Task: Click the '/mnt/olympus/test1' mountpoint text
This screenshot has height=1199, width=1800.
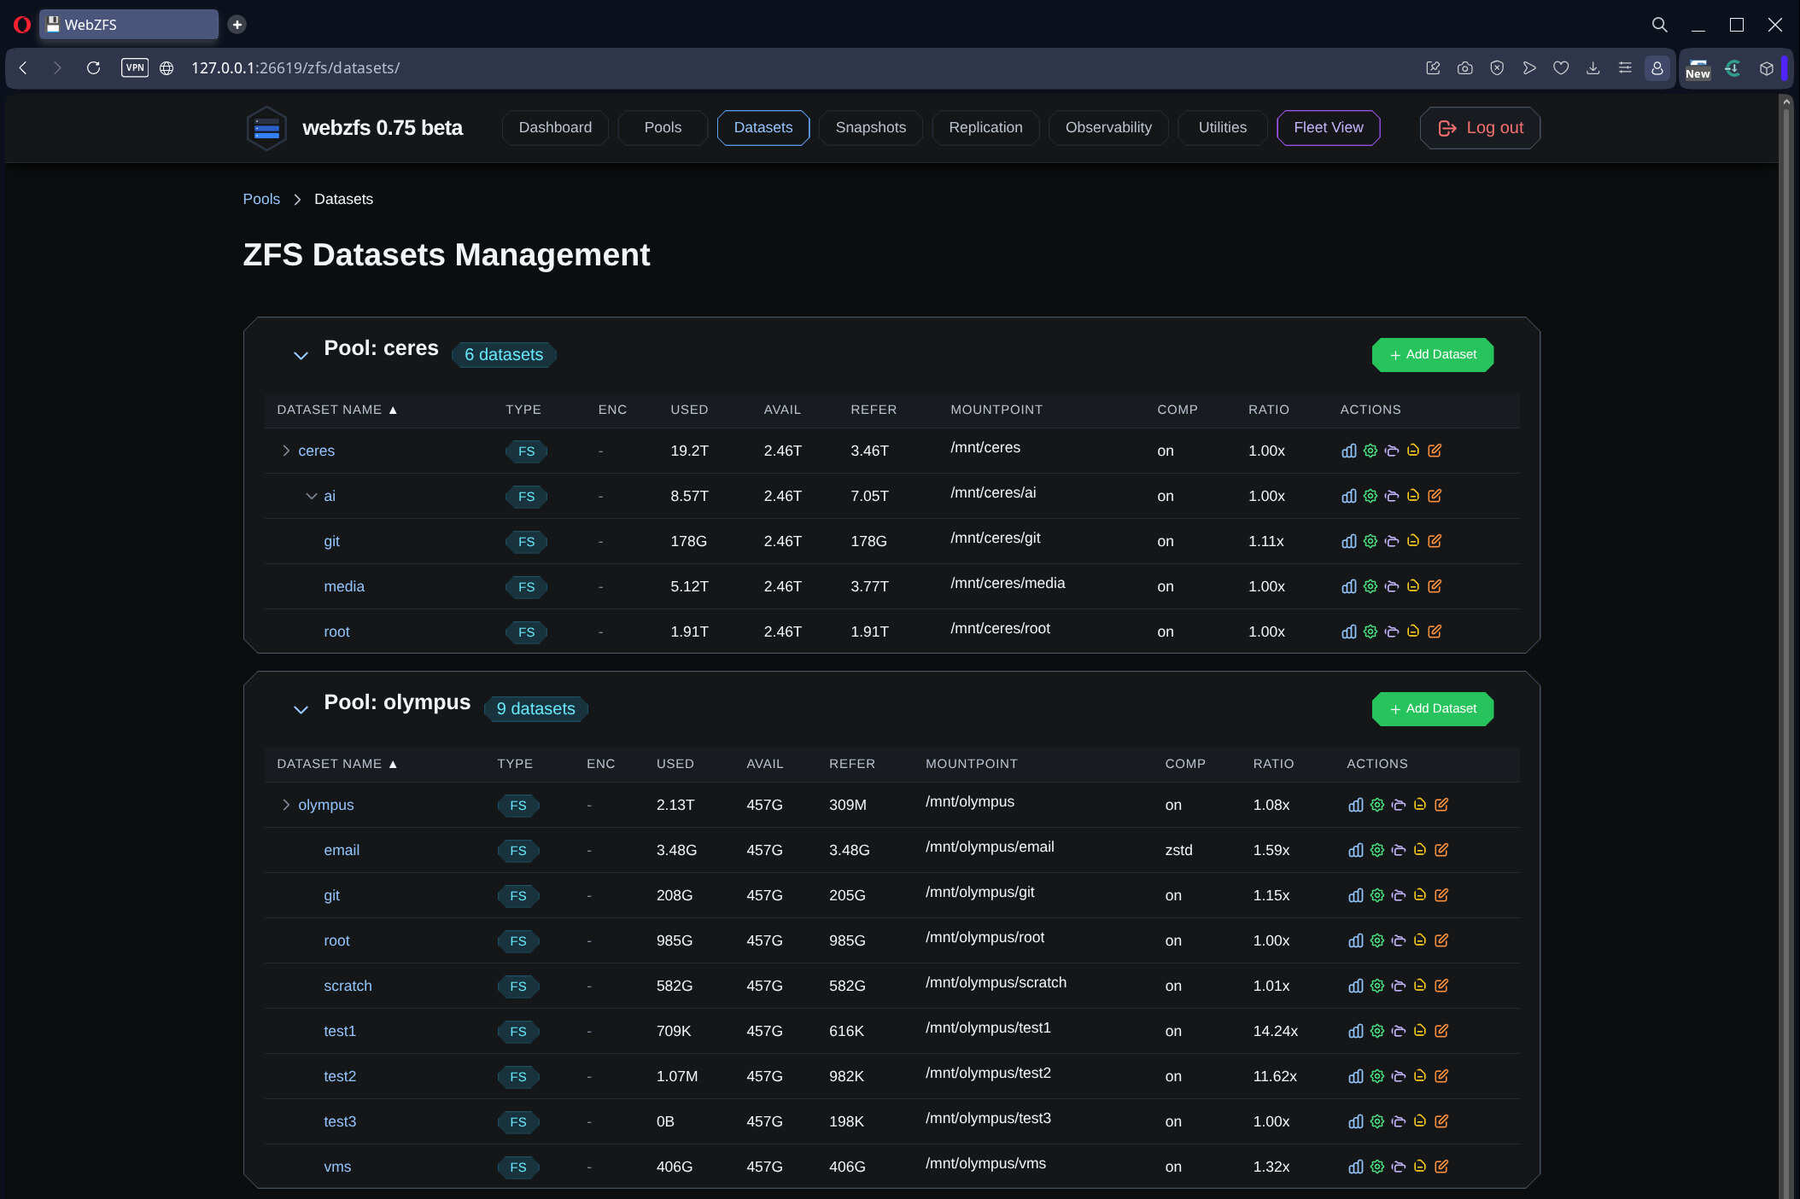Action: pyautogui.click(x=988, y=1028)
